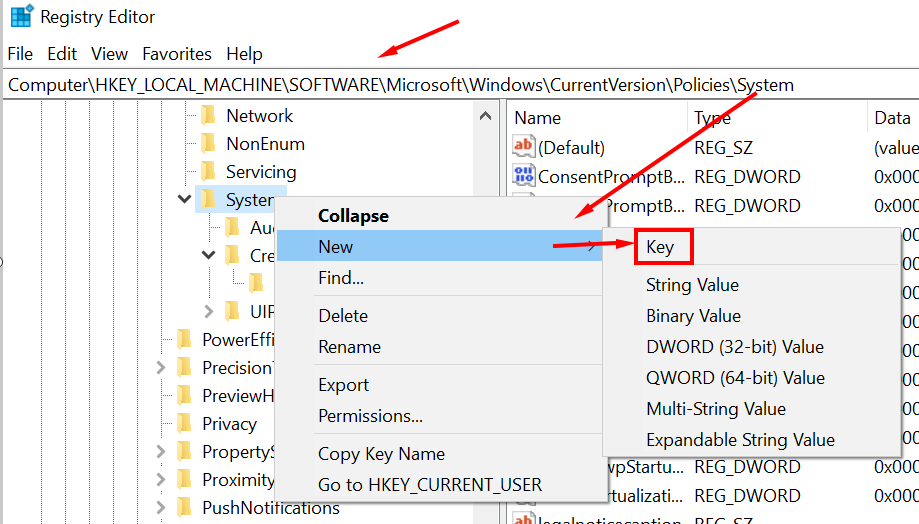The height and width of the screenshot is (524, 919).
Task: Click the REG_SZ type of (Default)
Action: (723, 147)
